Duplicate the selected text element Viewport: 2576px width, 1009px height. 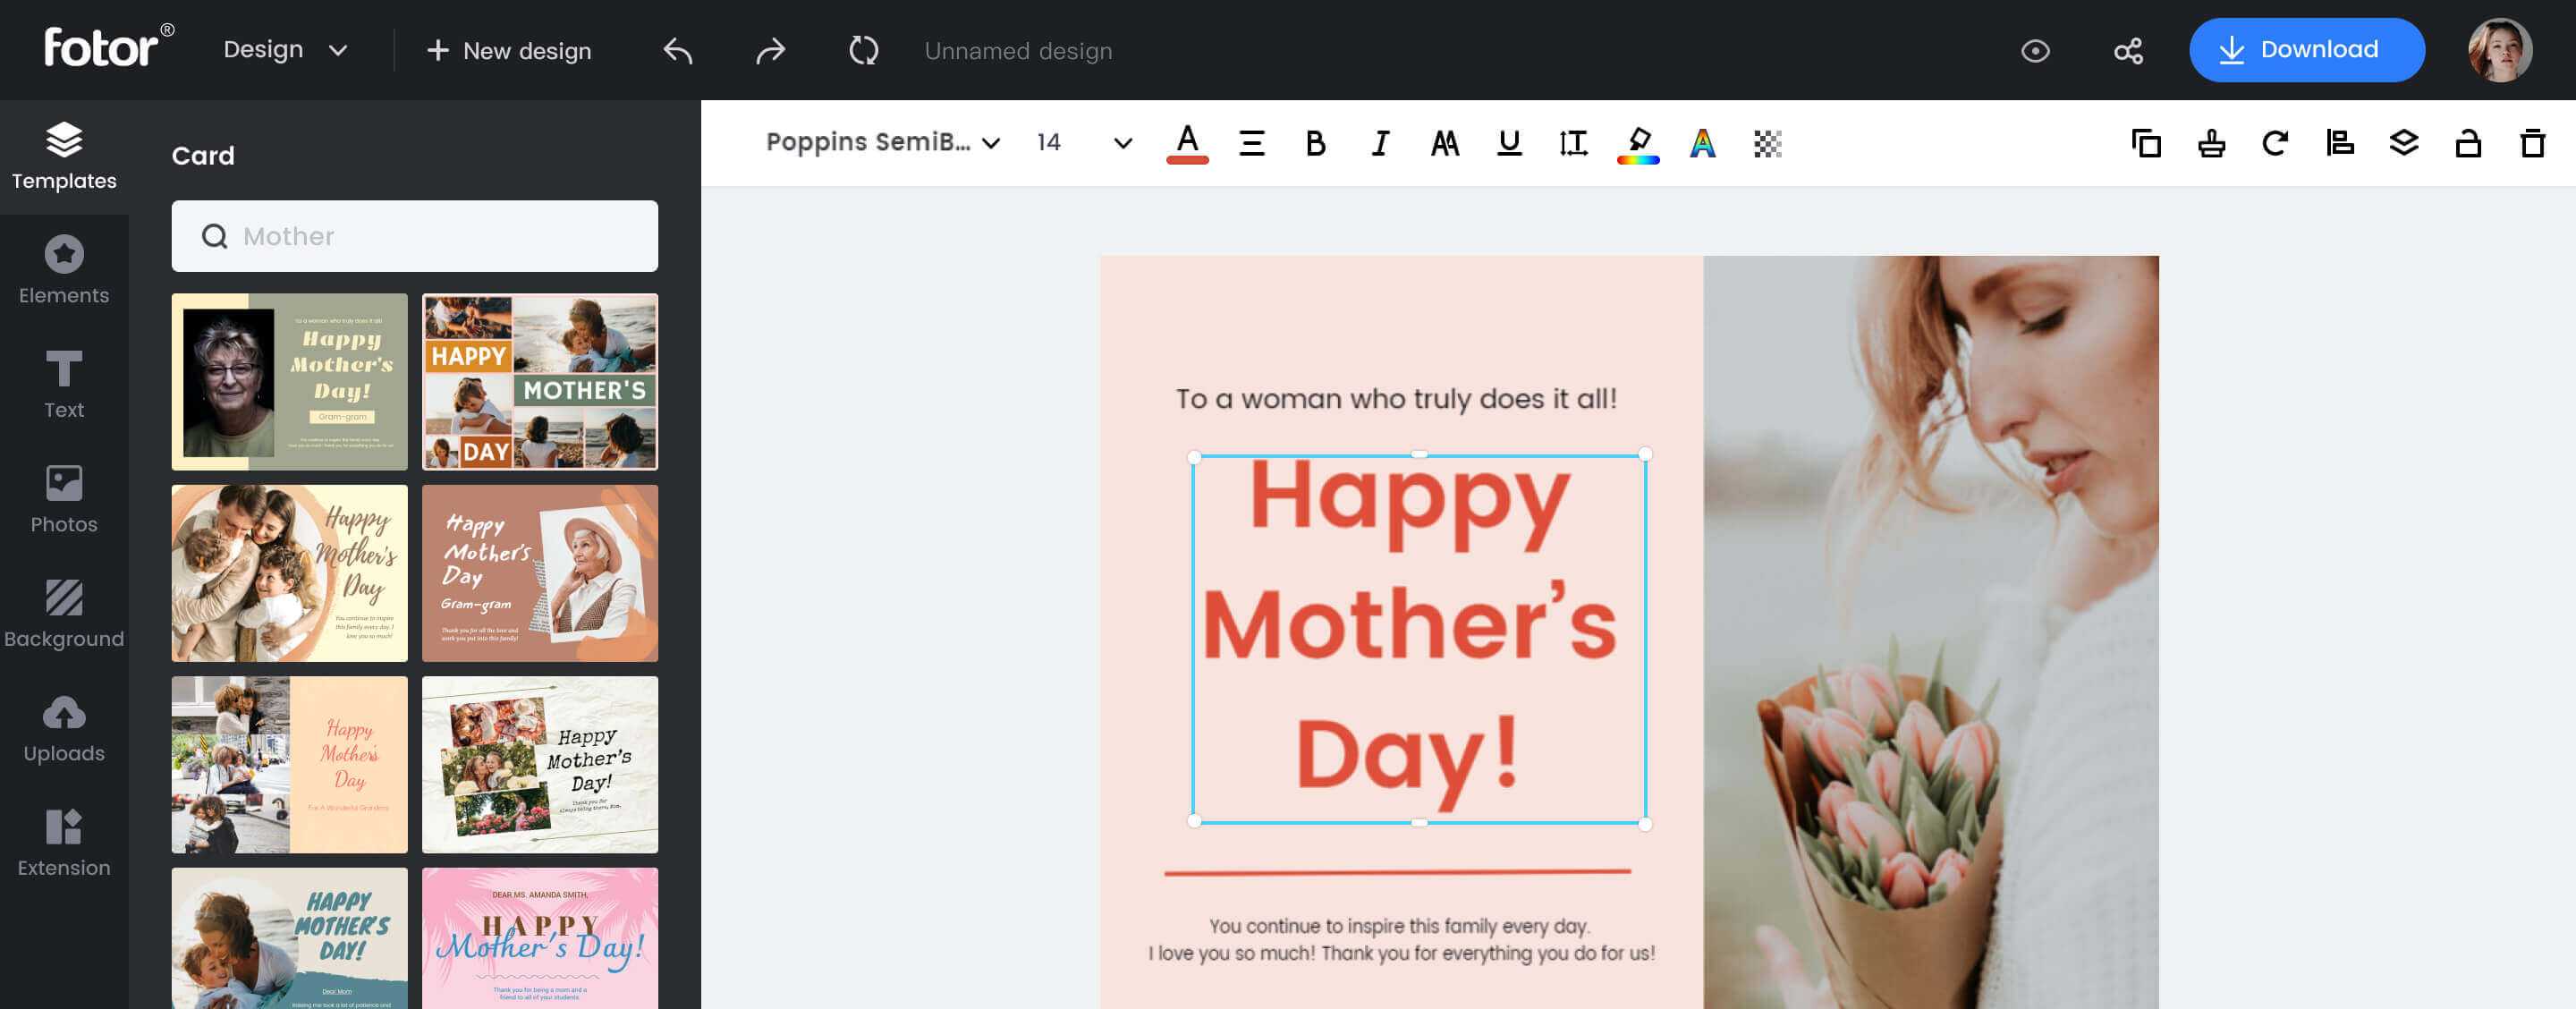2145,143
